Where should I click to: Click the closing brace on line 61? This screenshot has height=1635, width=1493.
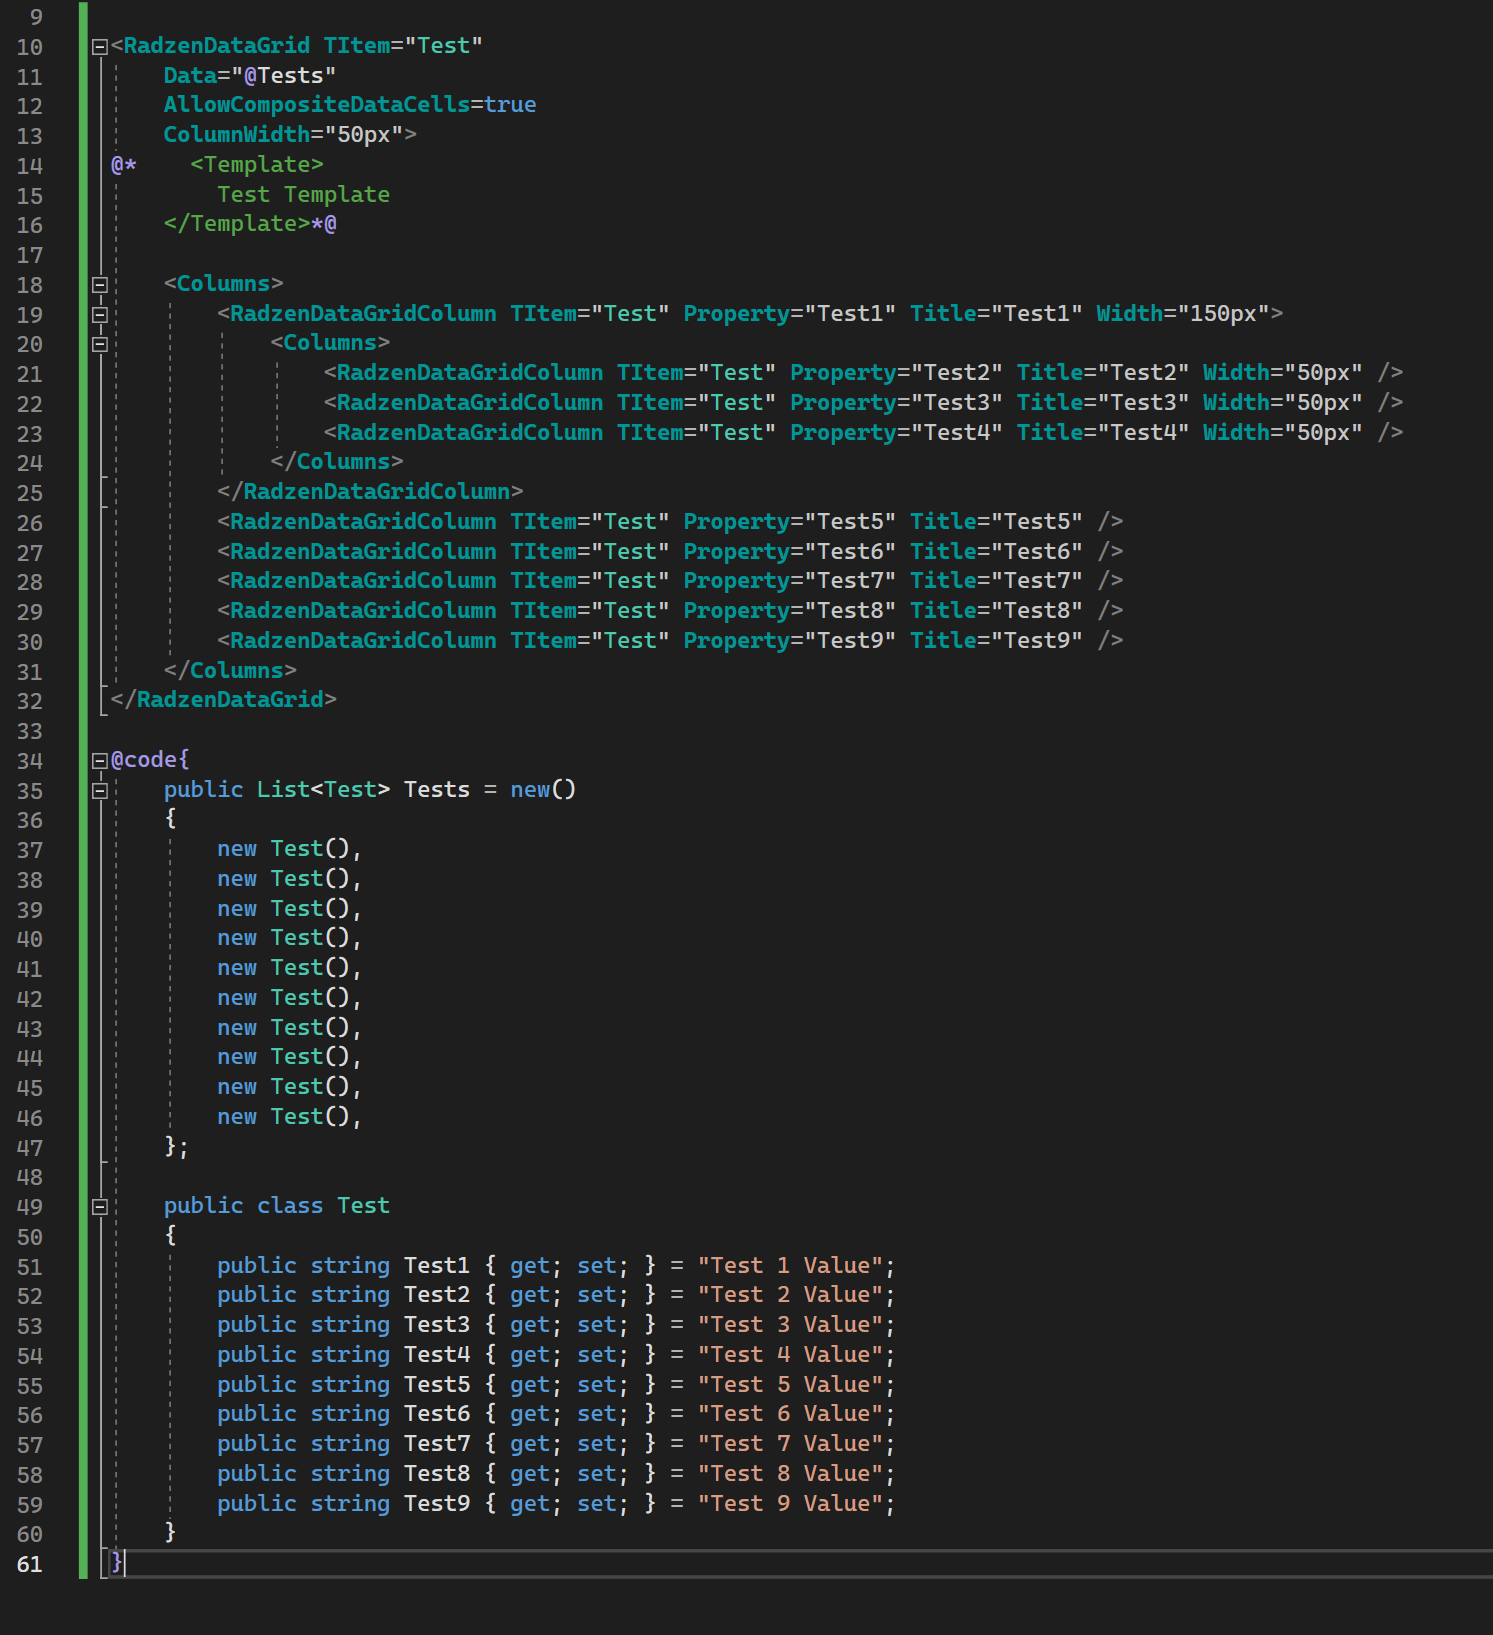117,1563
